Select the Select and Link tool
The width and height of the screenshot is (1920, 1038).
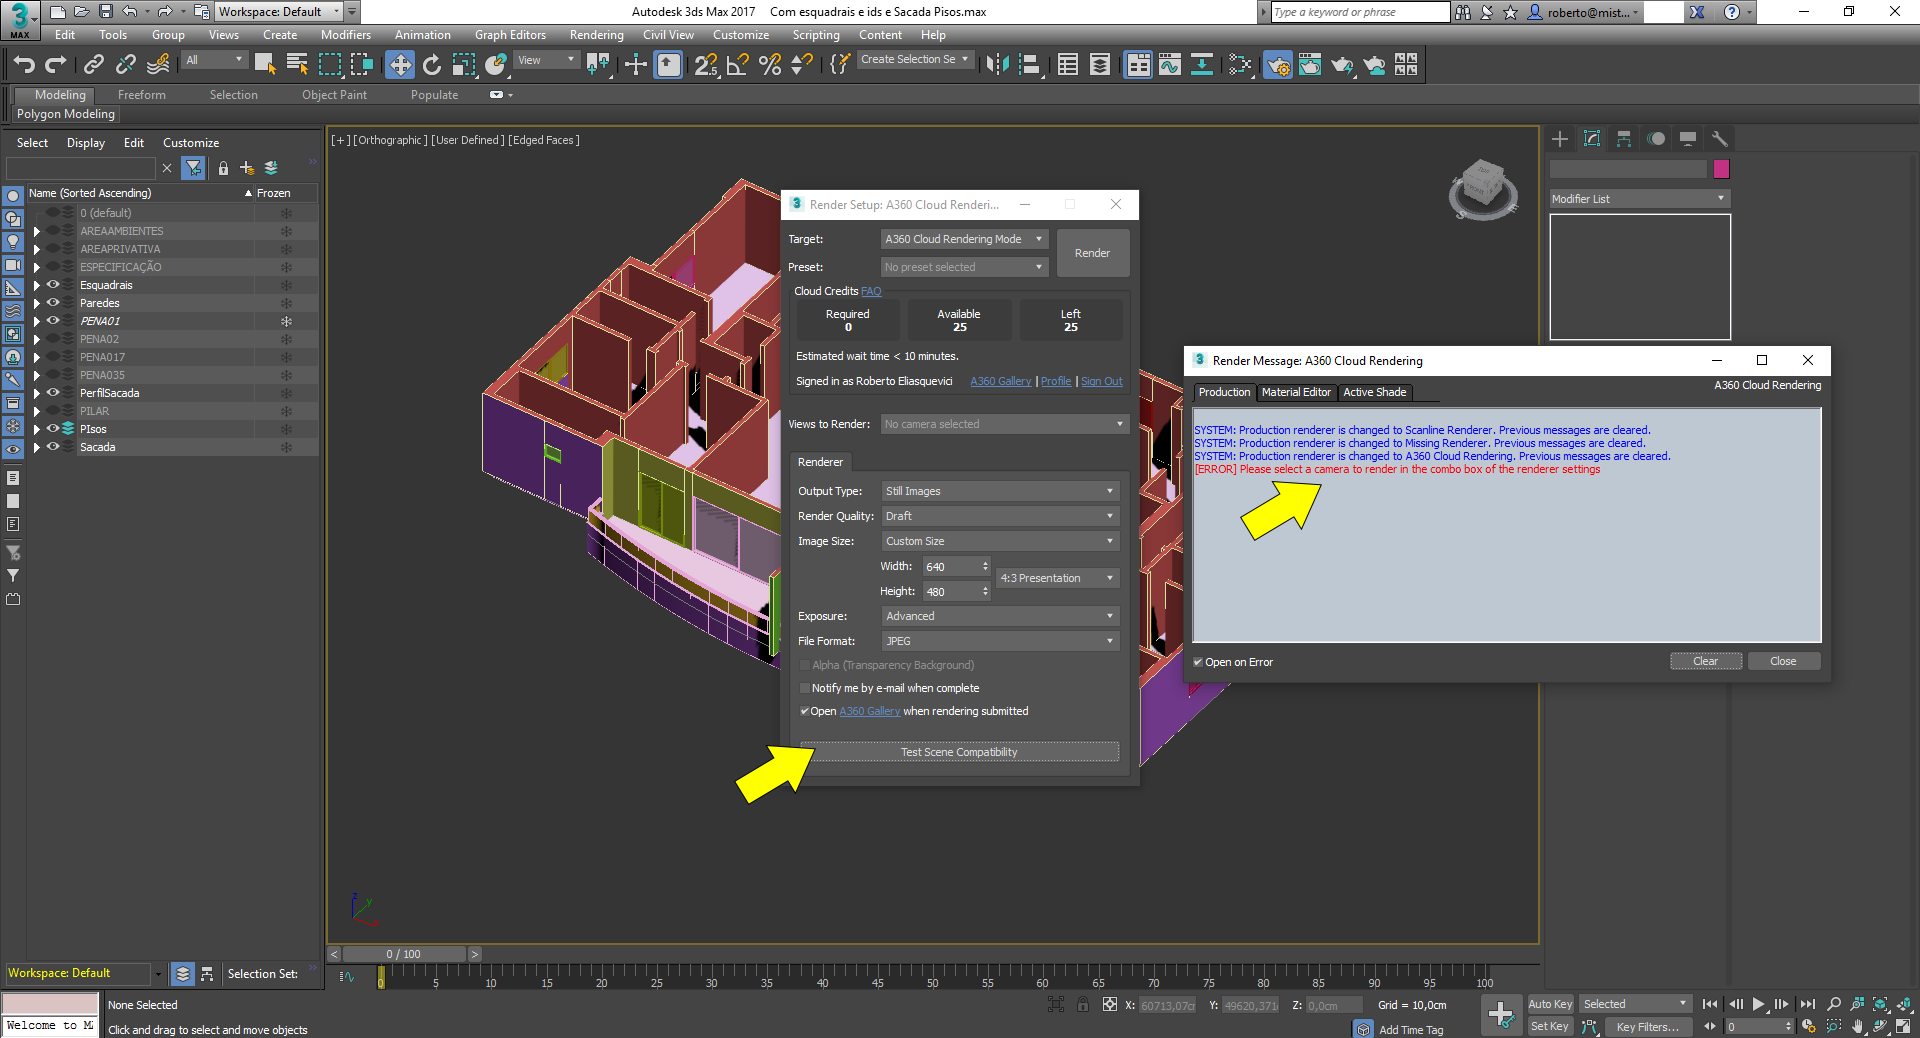[x=93, y=65]
